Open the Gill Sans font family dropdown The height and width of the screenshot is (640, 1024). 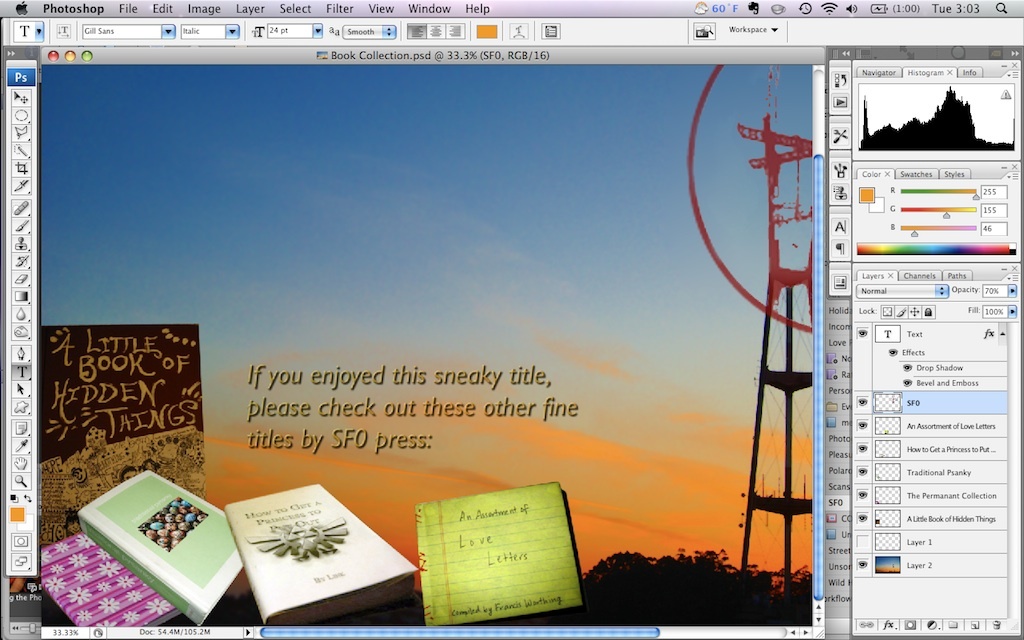click(129, 31)
